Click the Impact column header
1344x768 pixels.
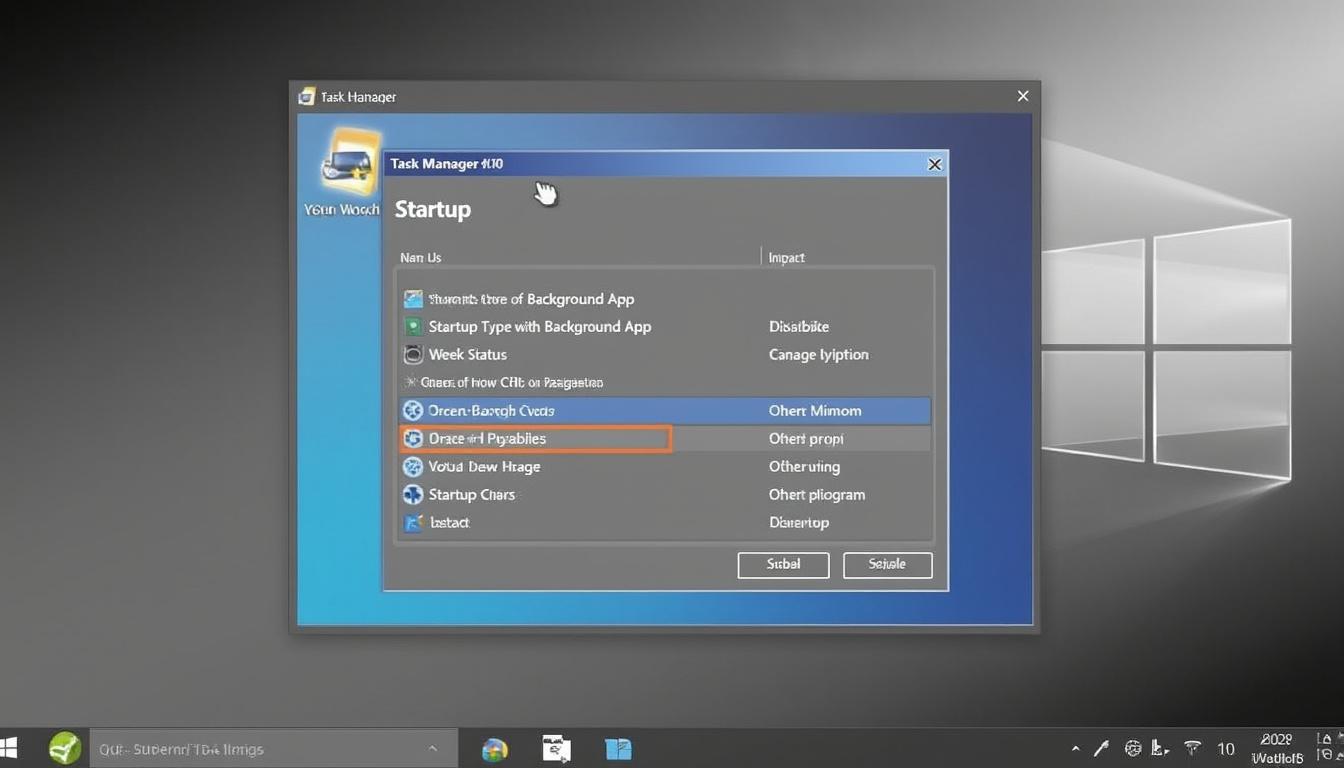(786, 257)
